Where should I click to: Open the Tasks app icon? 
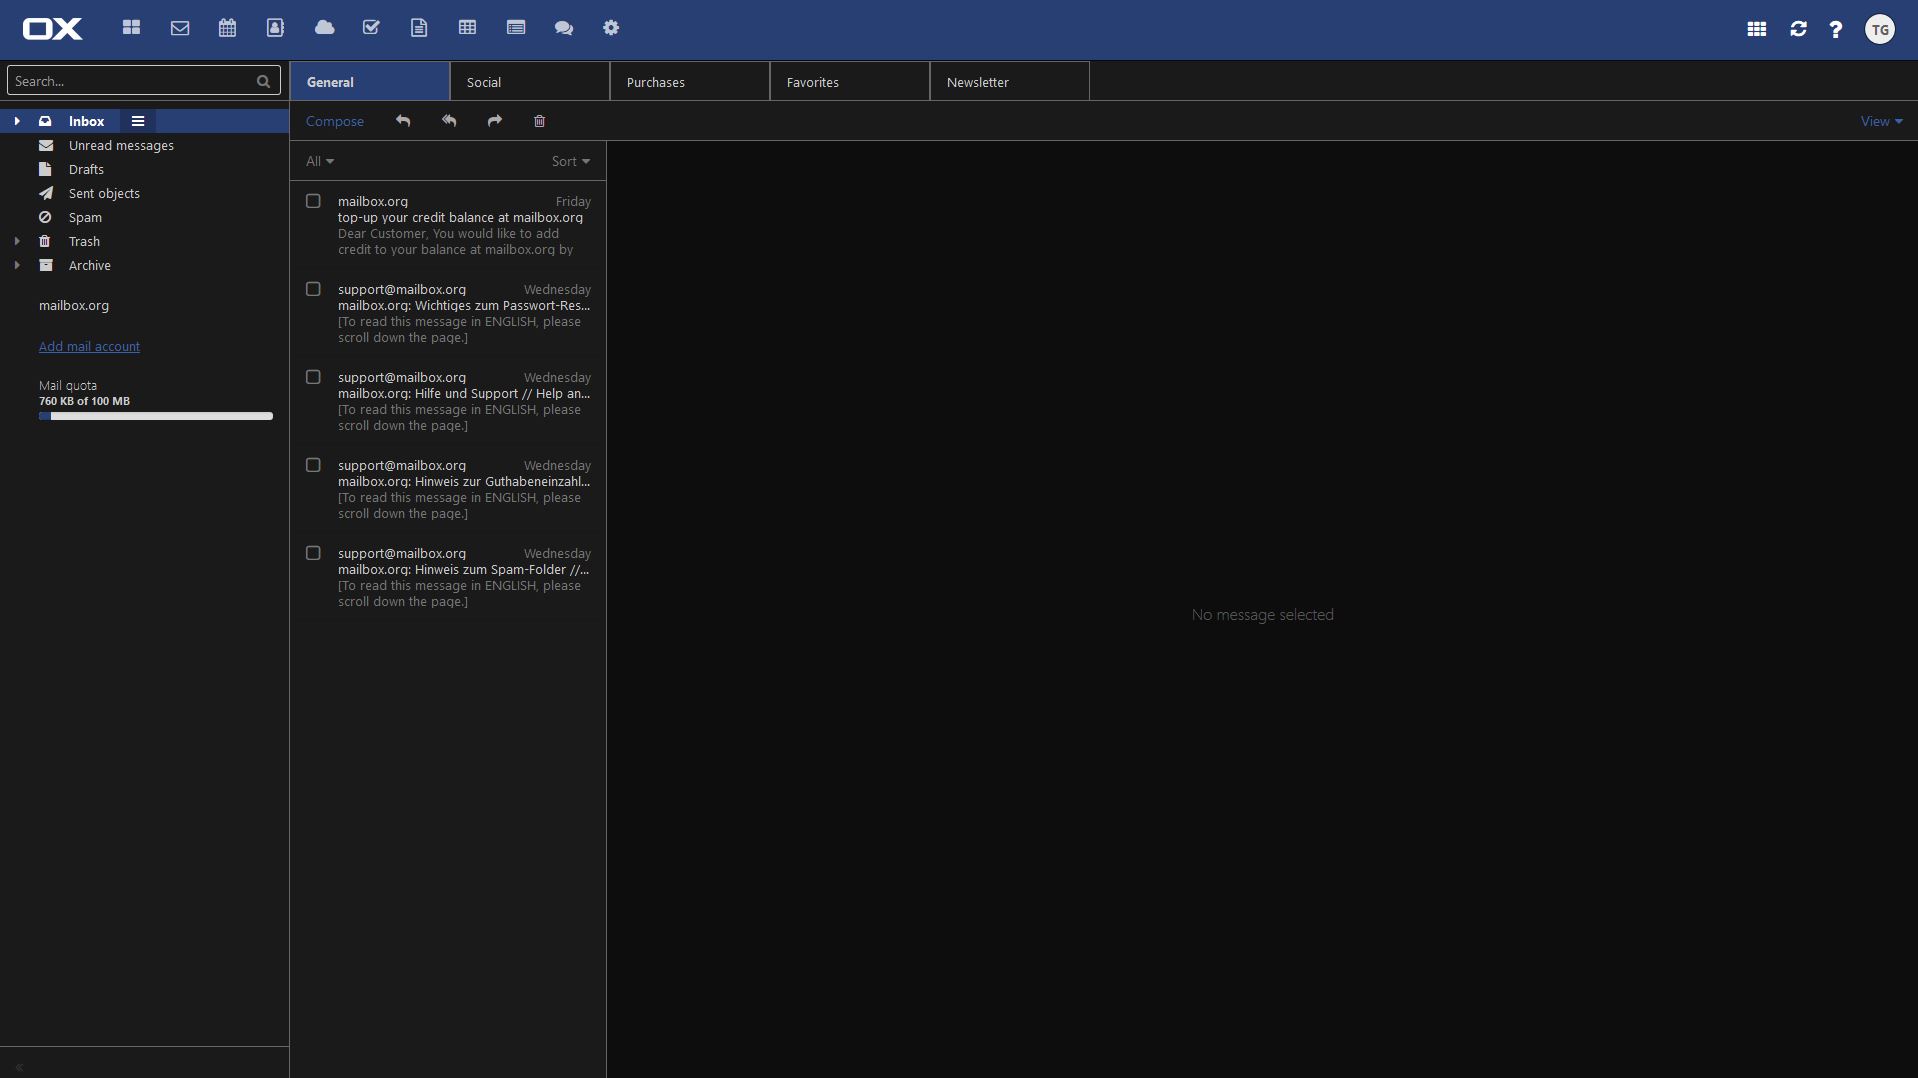point(372,28)
